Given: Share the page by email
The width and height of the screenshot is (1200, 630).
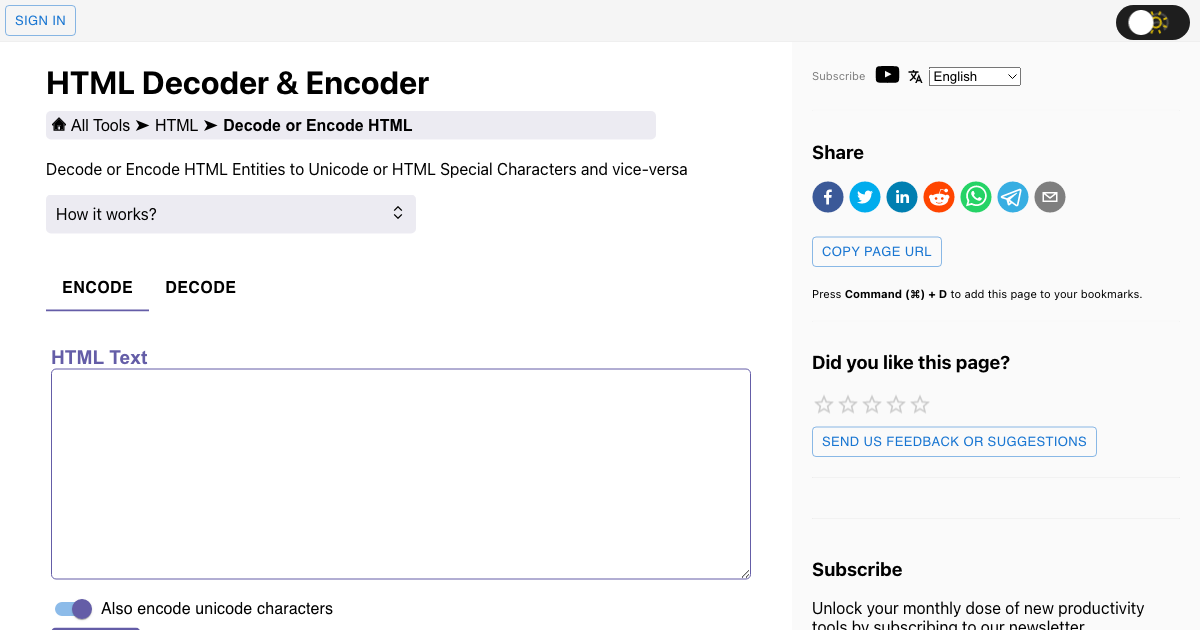Looking at the screenshot, I should 1049,197.
